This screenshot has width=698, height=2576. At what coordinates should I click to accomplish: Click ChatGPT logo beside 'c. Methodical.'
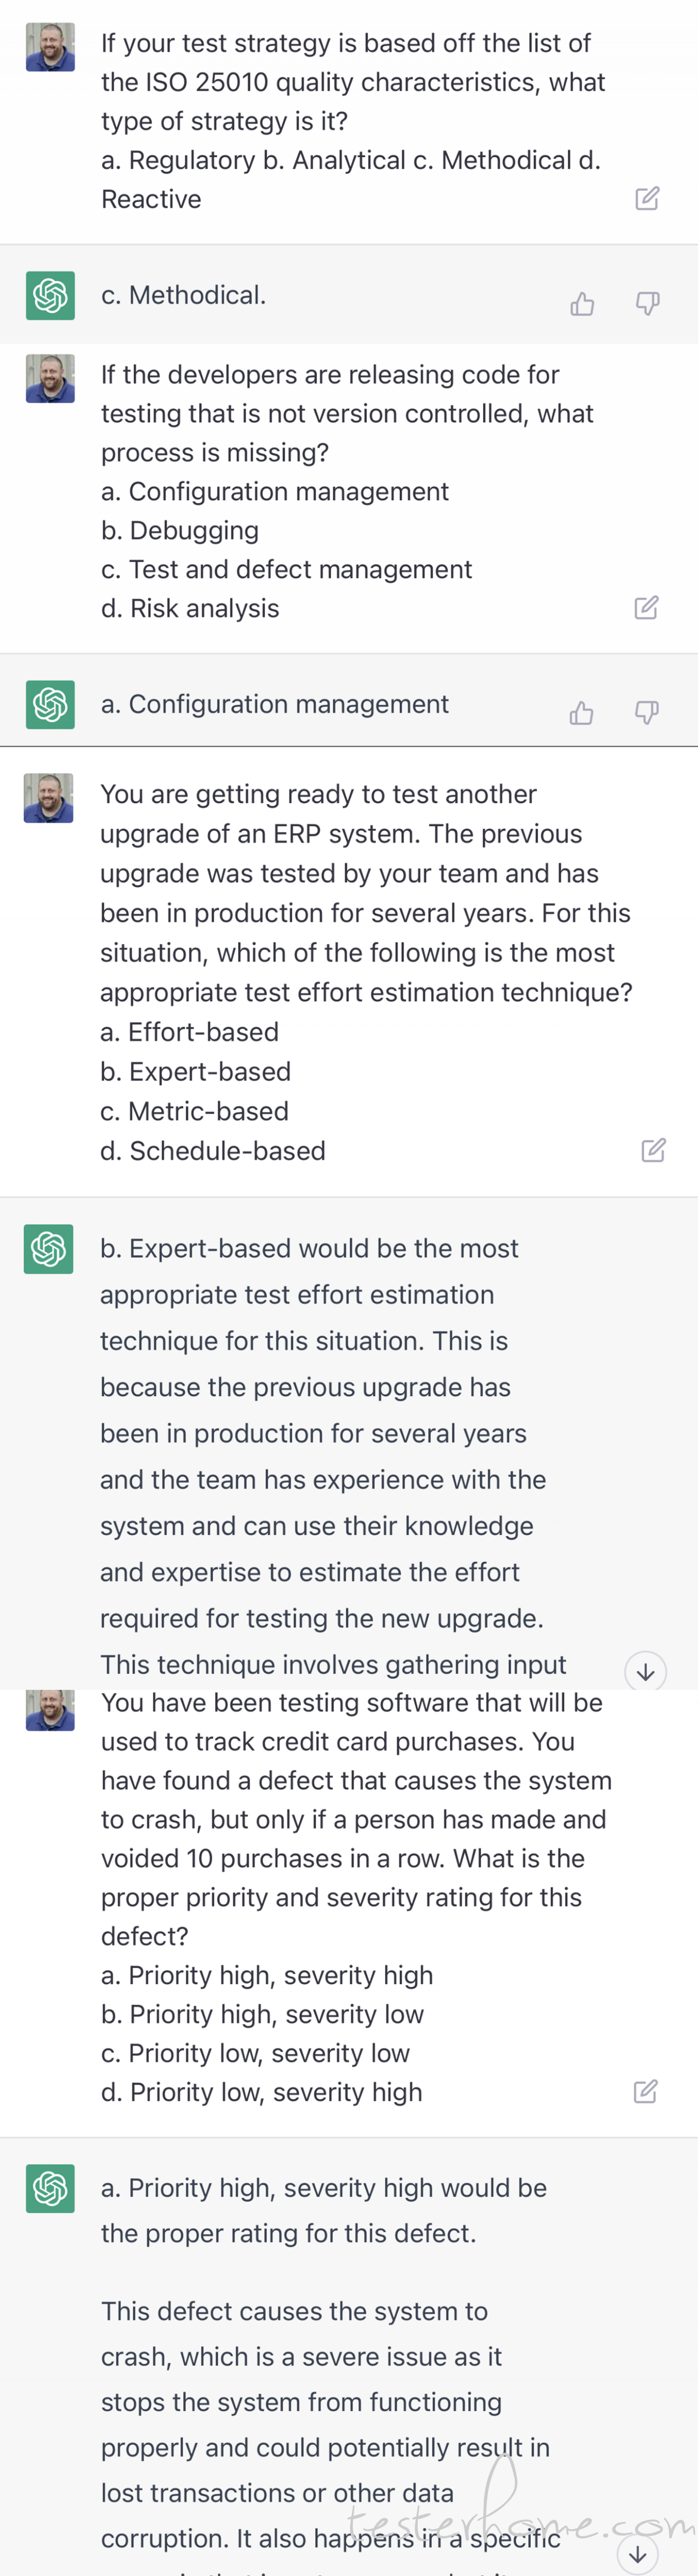pyautogui.click(x=50, y=296)
